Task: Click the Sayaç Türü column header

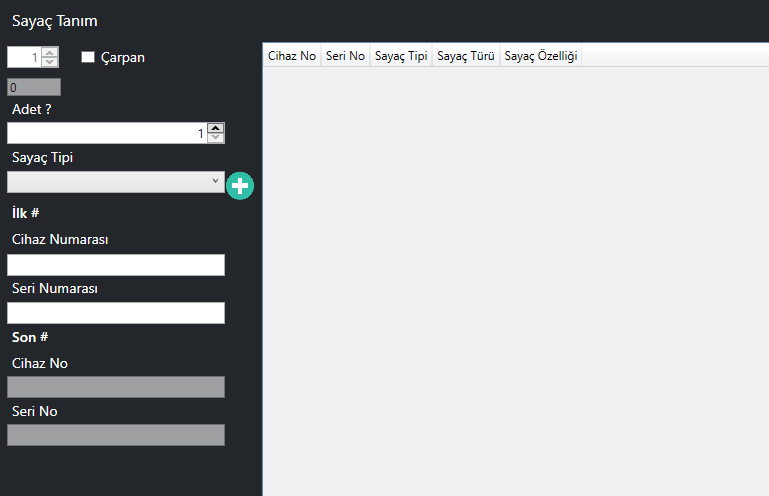Action: (466, 56)
